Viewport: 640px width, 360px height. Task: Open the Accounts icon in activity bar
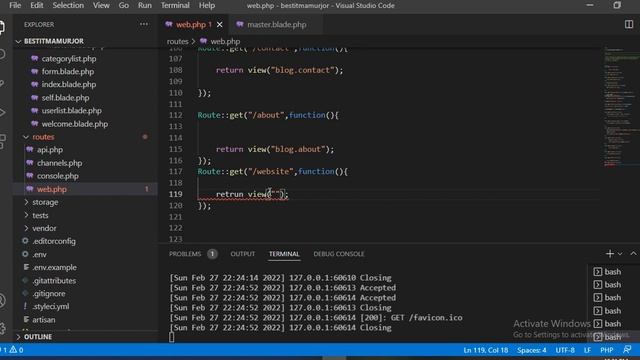click(2, 301)
